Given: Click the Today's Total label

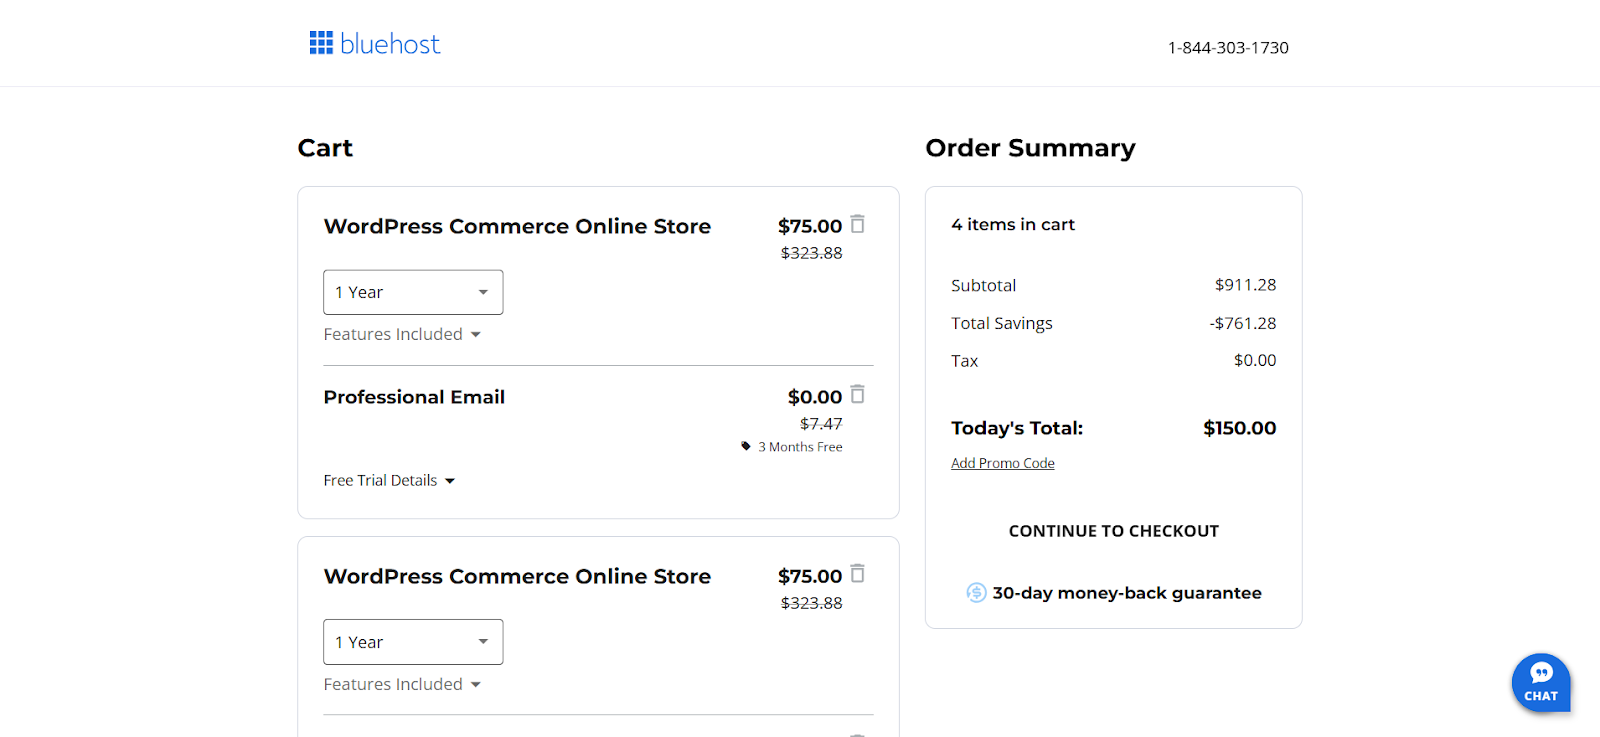Looking at the screenshot, I should (1017, 428).
